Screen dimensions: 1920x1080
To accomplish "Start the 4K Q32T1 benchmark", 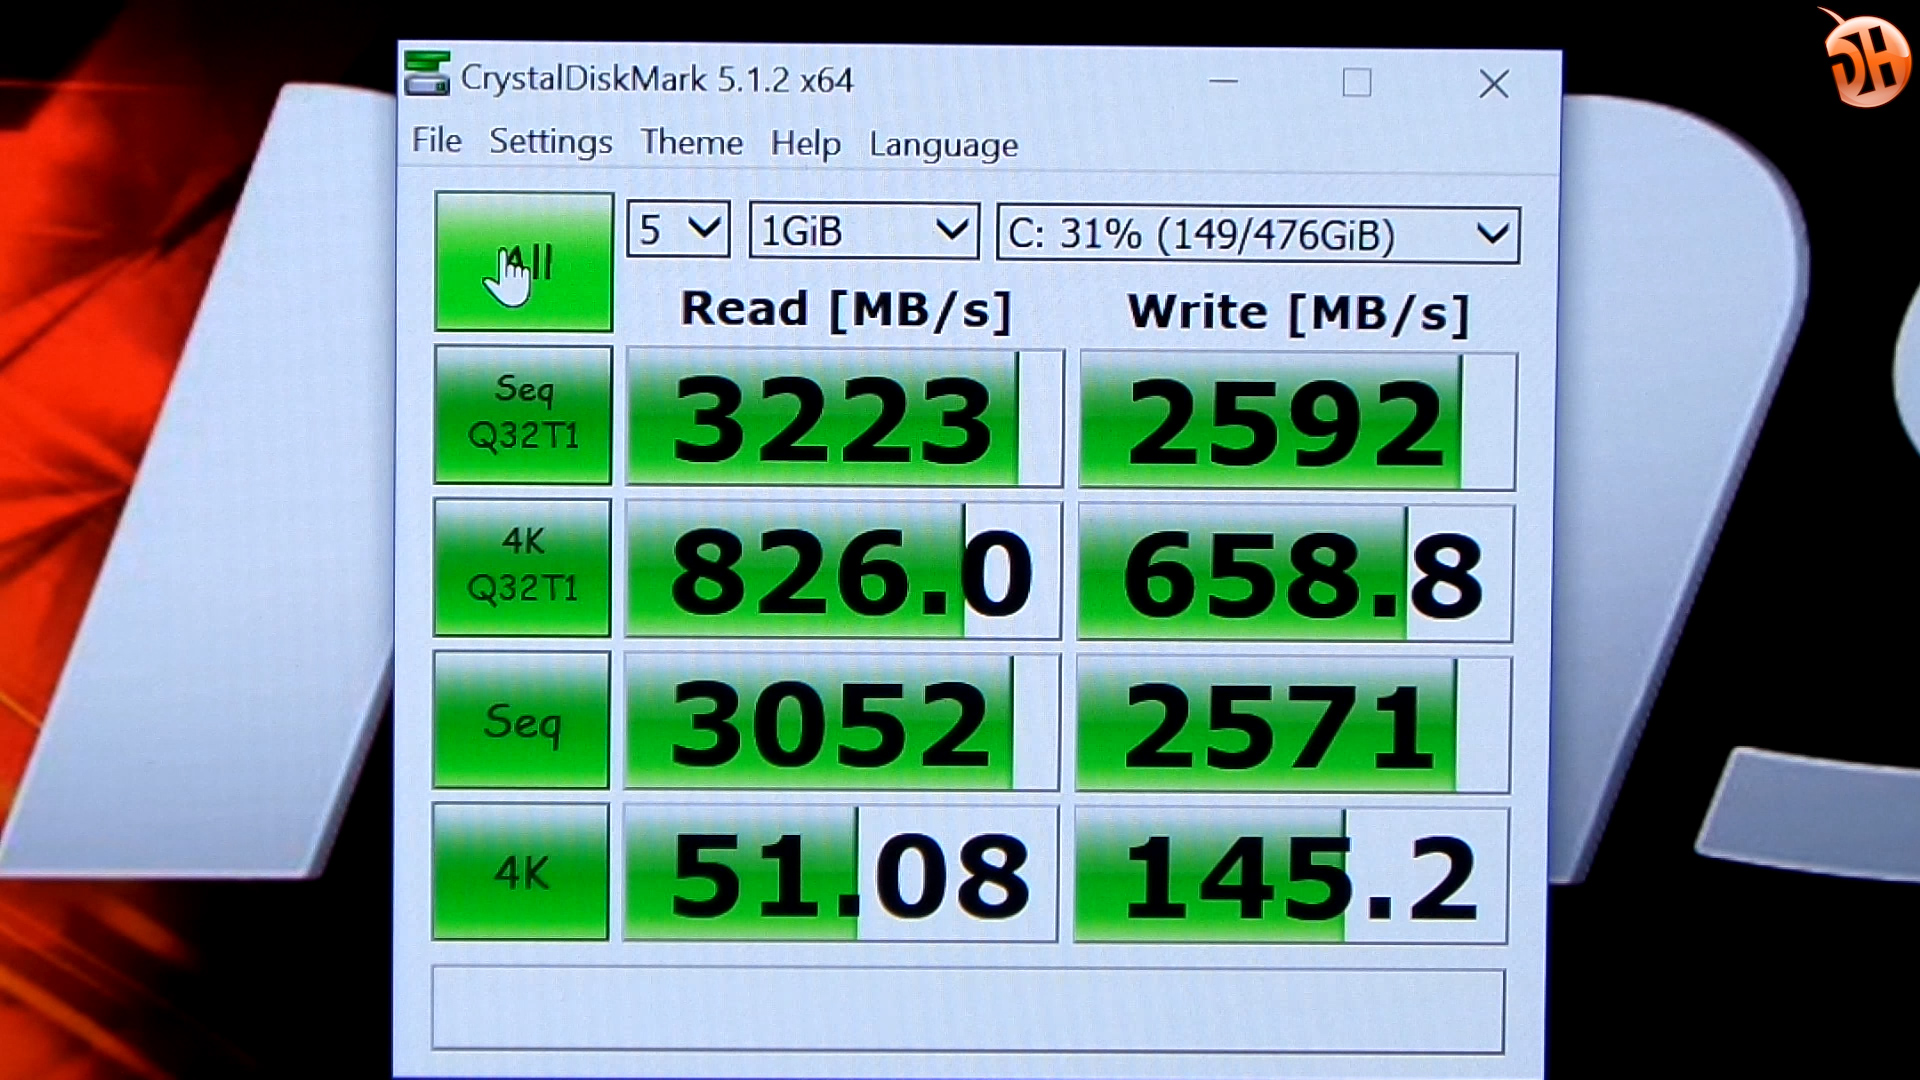I will click(522, 567).
